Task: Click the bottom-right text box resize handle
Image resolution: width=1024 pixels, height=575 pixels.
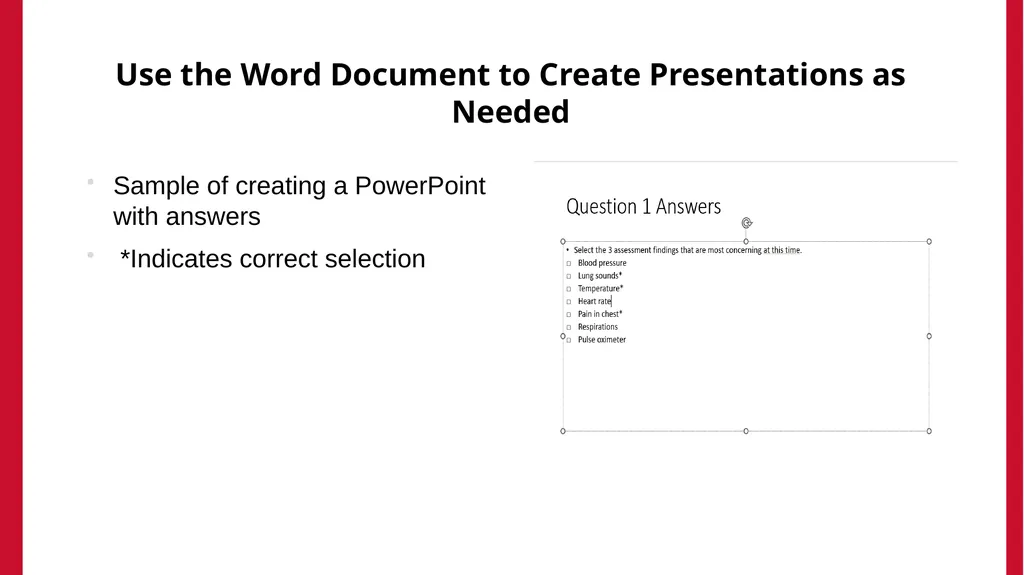Action: pos(929,431)
